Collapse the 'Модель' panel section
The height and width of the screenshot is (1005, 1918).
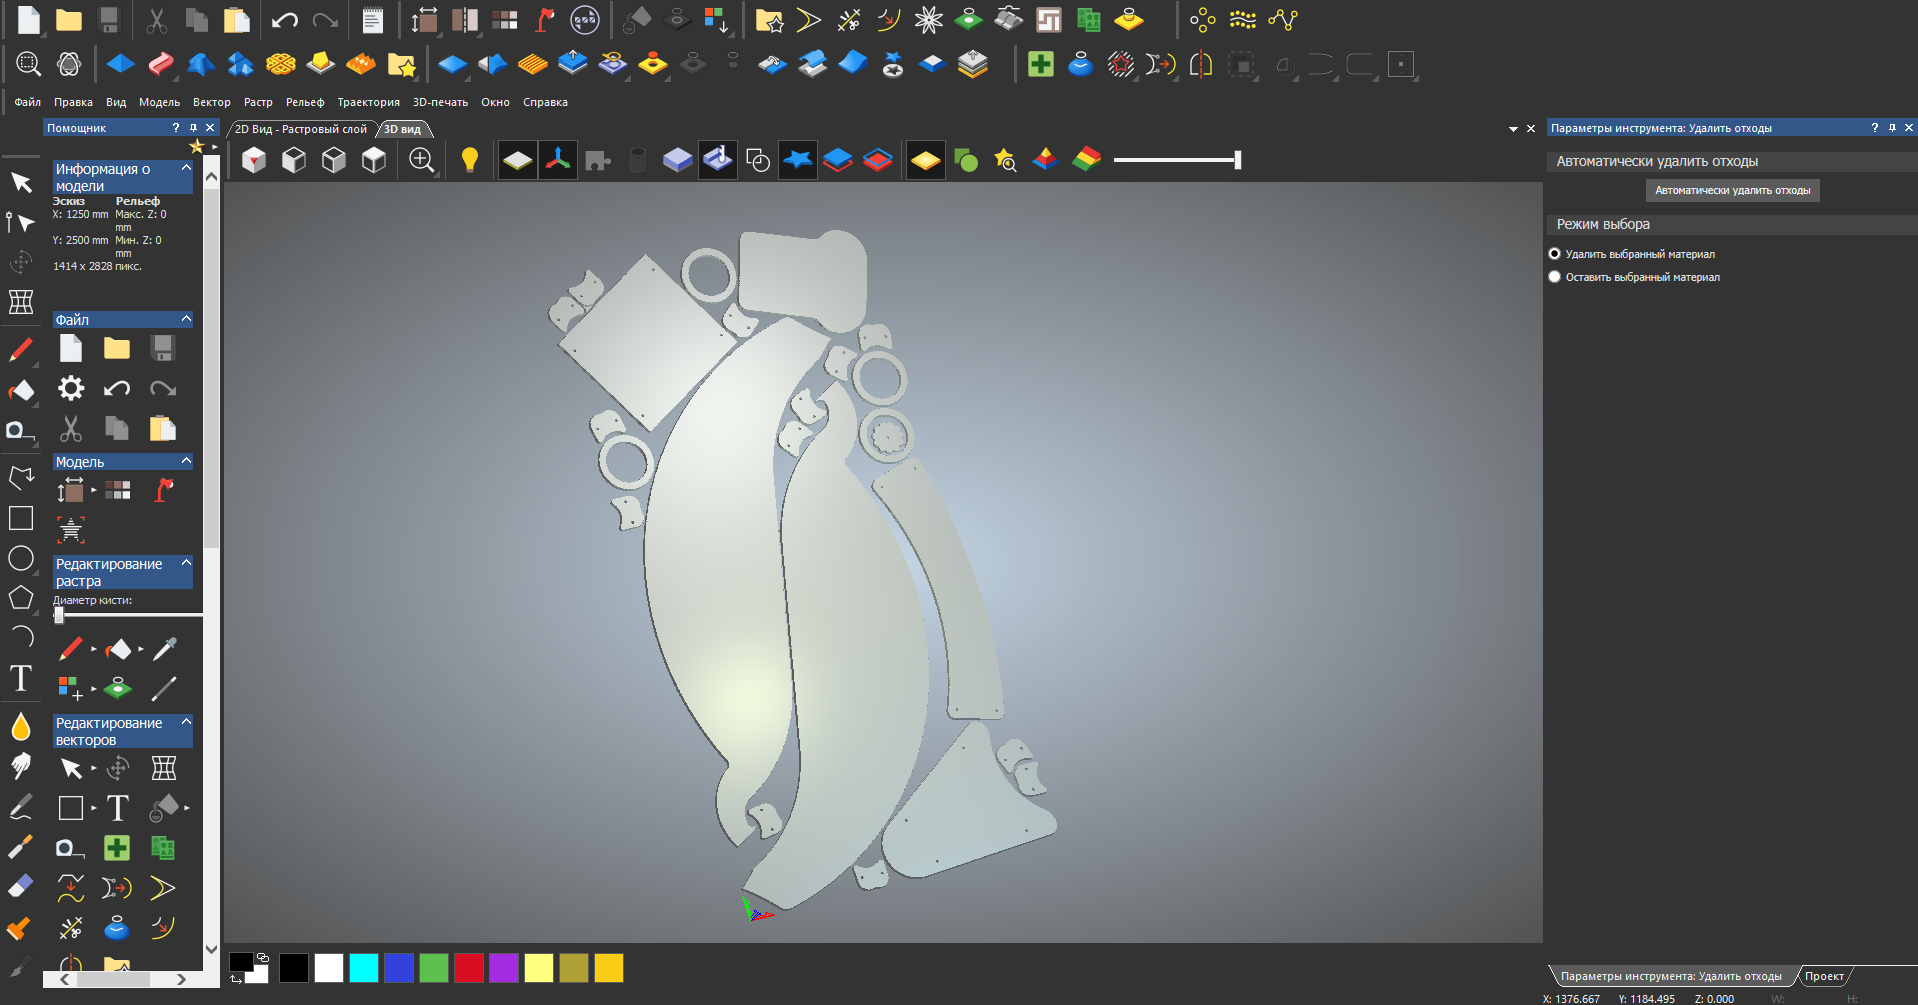186,461
